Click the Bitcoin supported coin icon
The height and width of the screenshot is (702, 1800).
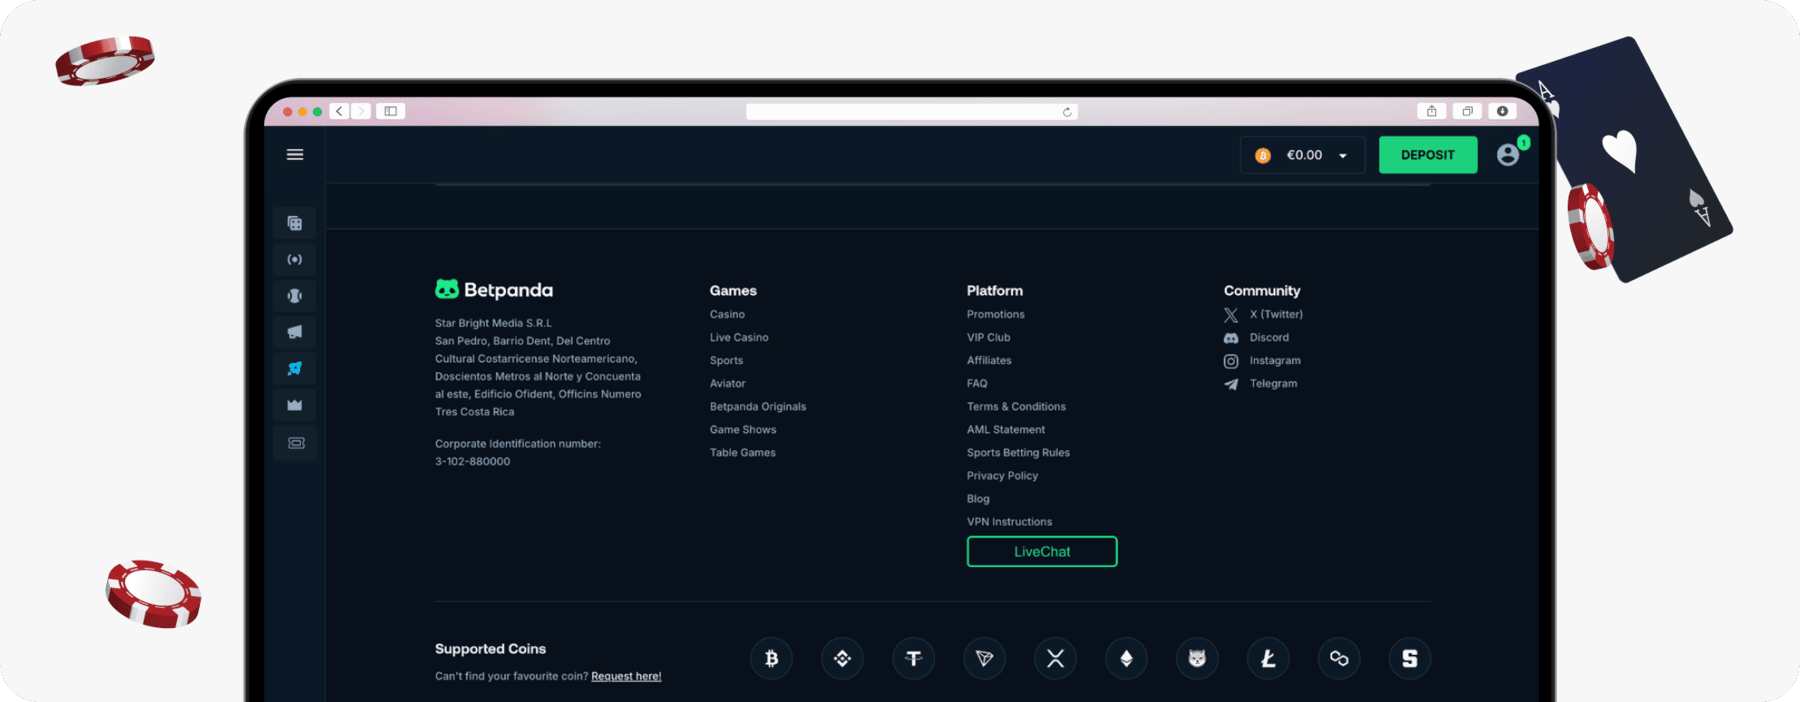coord(771,658)
